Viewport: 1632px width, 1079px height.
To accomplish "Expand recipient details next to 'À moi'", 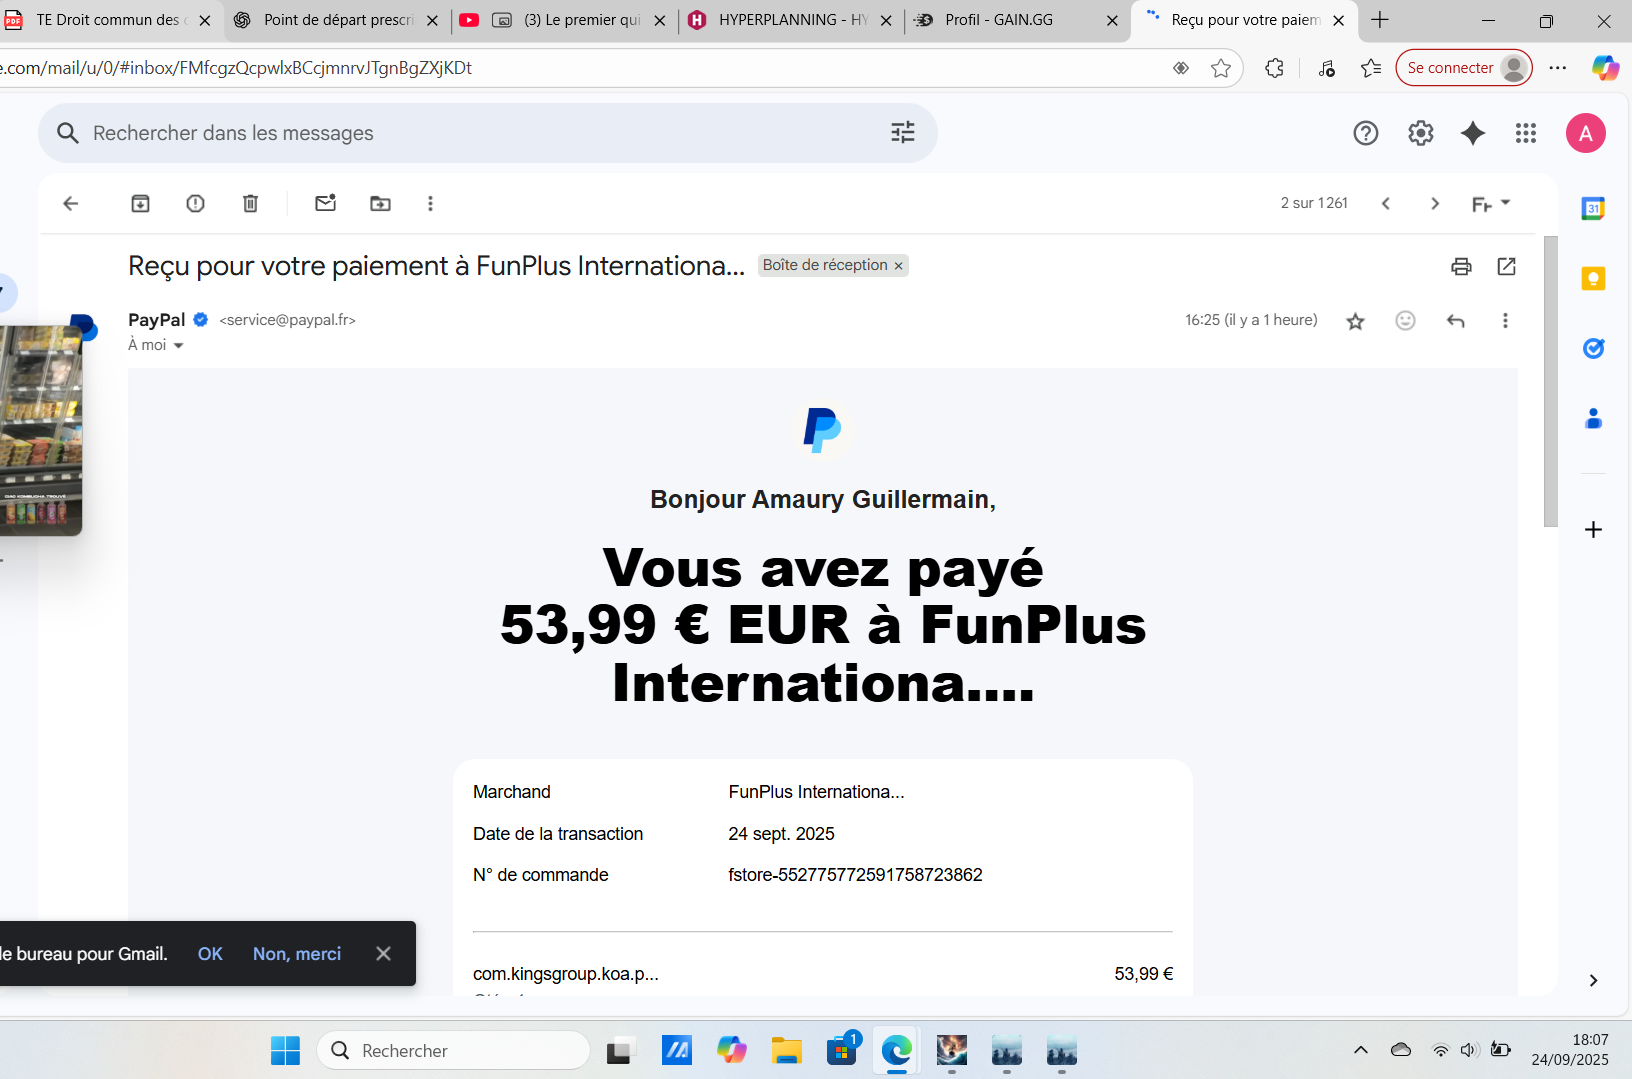I will click(179, 346).
